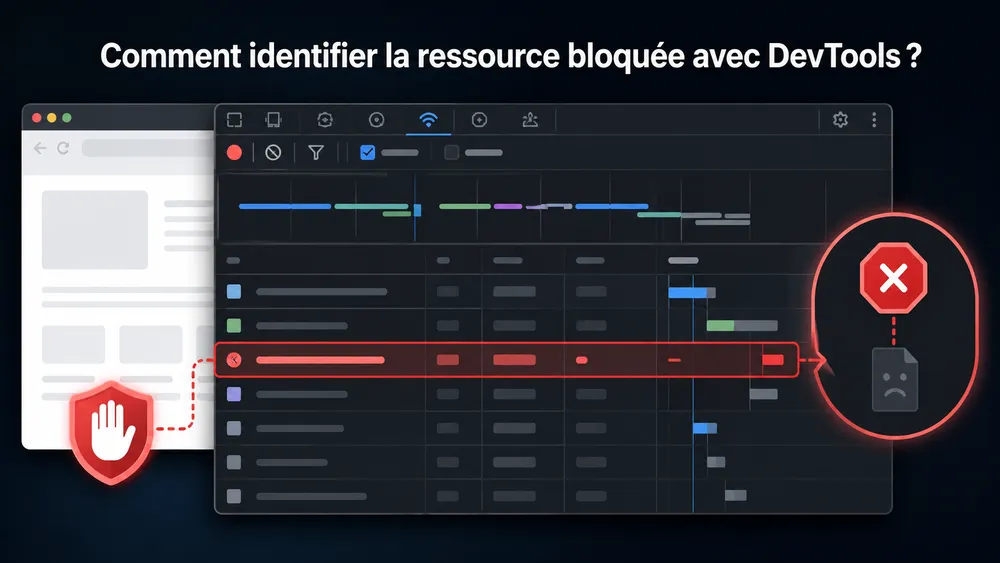The image size is (1000, 563).
Task: Uncheck the checked blue checkbox
Action: 367,152
